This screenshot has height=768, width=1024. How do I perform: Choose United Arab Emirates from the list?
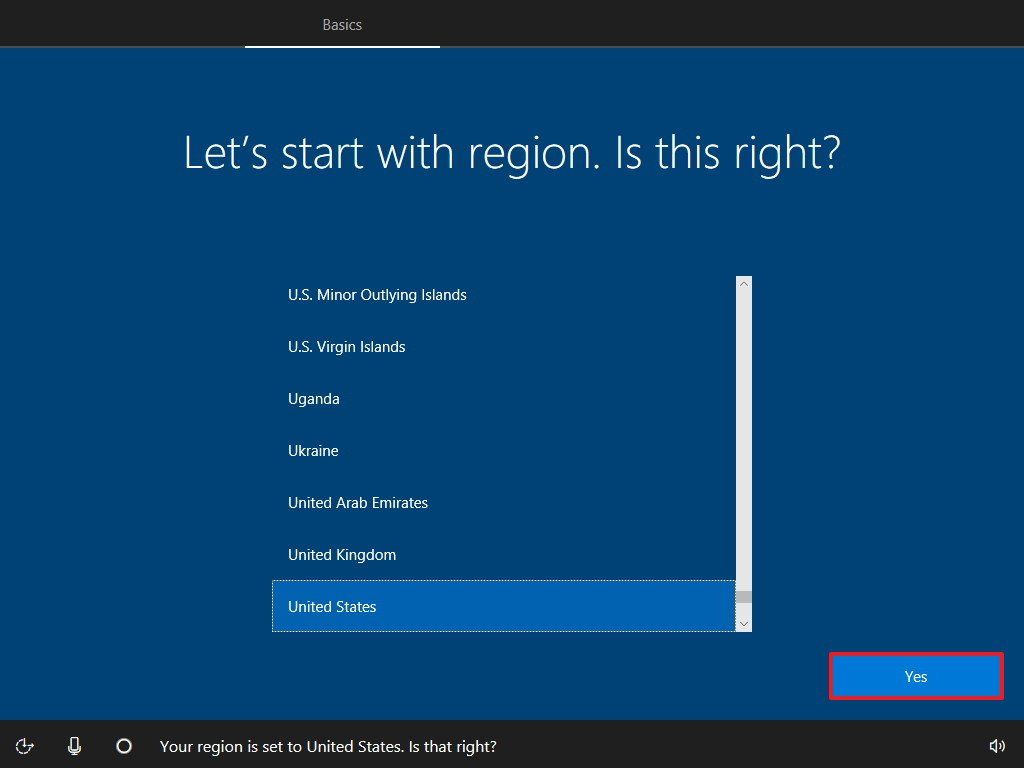pos(357,502)
